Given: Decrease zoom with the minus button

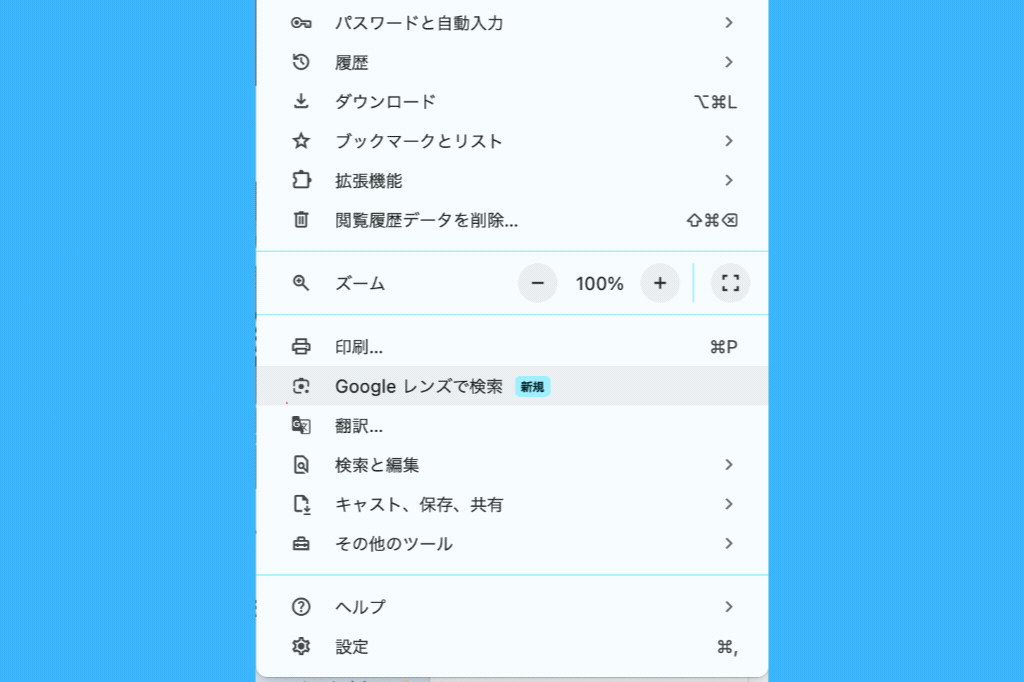Looking at the screenshot, I should (x=538, y=283).
